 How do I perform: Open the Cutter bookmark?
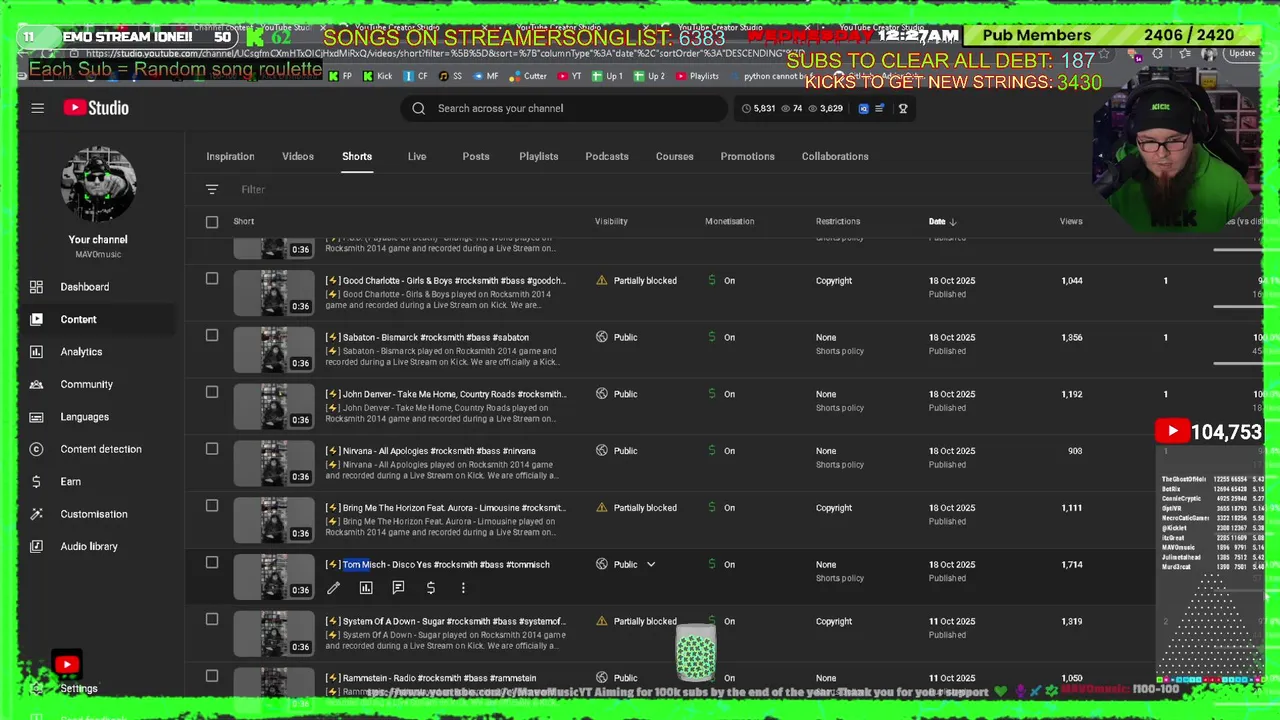click(528, 76)
